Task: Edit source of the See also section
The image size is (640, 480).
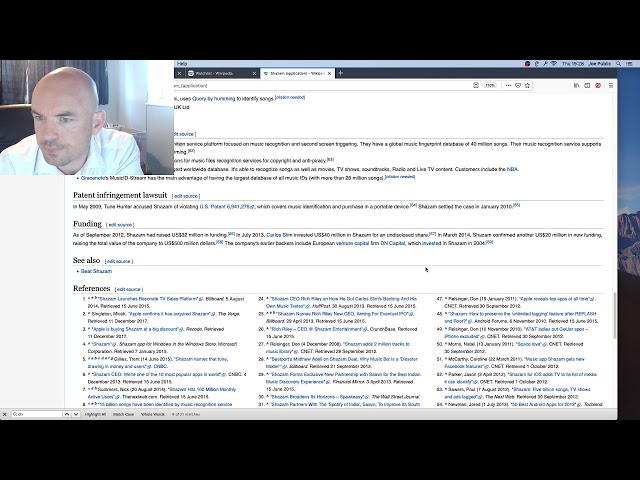Action: 119,261
